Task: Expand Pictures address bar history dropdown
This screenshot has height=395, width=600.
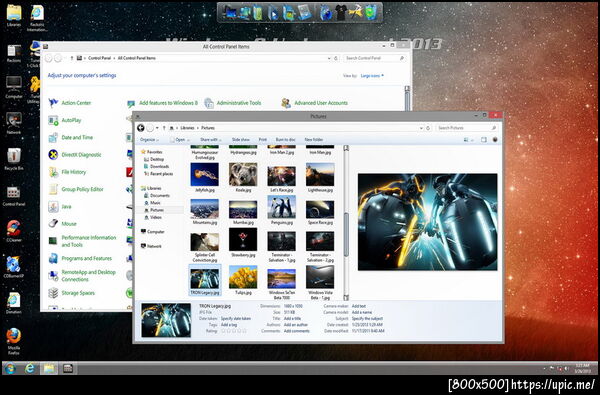Action: (421, 128)
